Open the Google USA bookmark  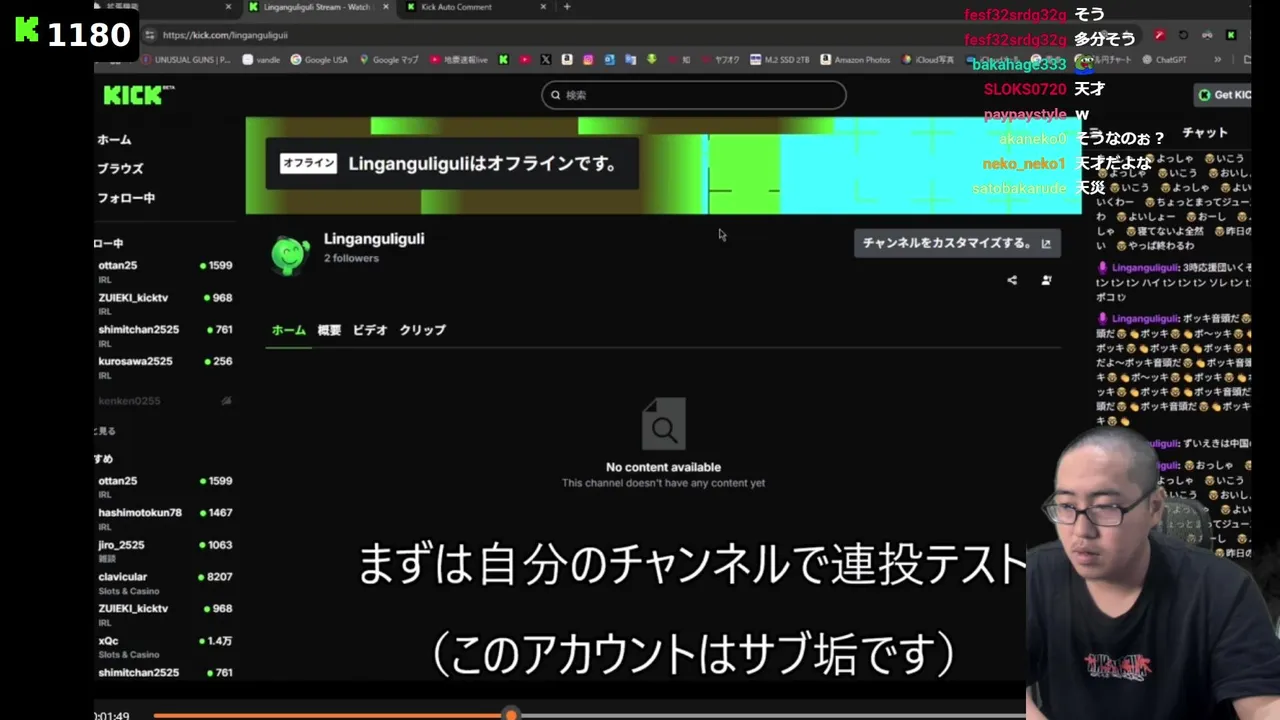(319, 60)
